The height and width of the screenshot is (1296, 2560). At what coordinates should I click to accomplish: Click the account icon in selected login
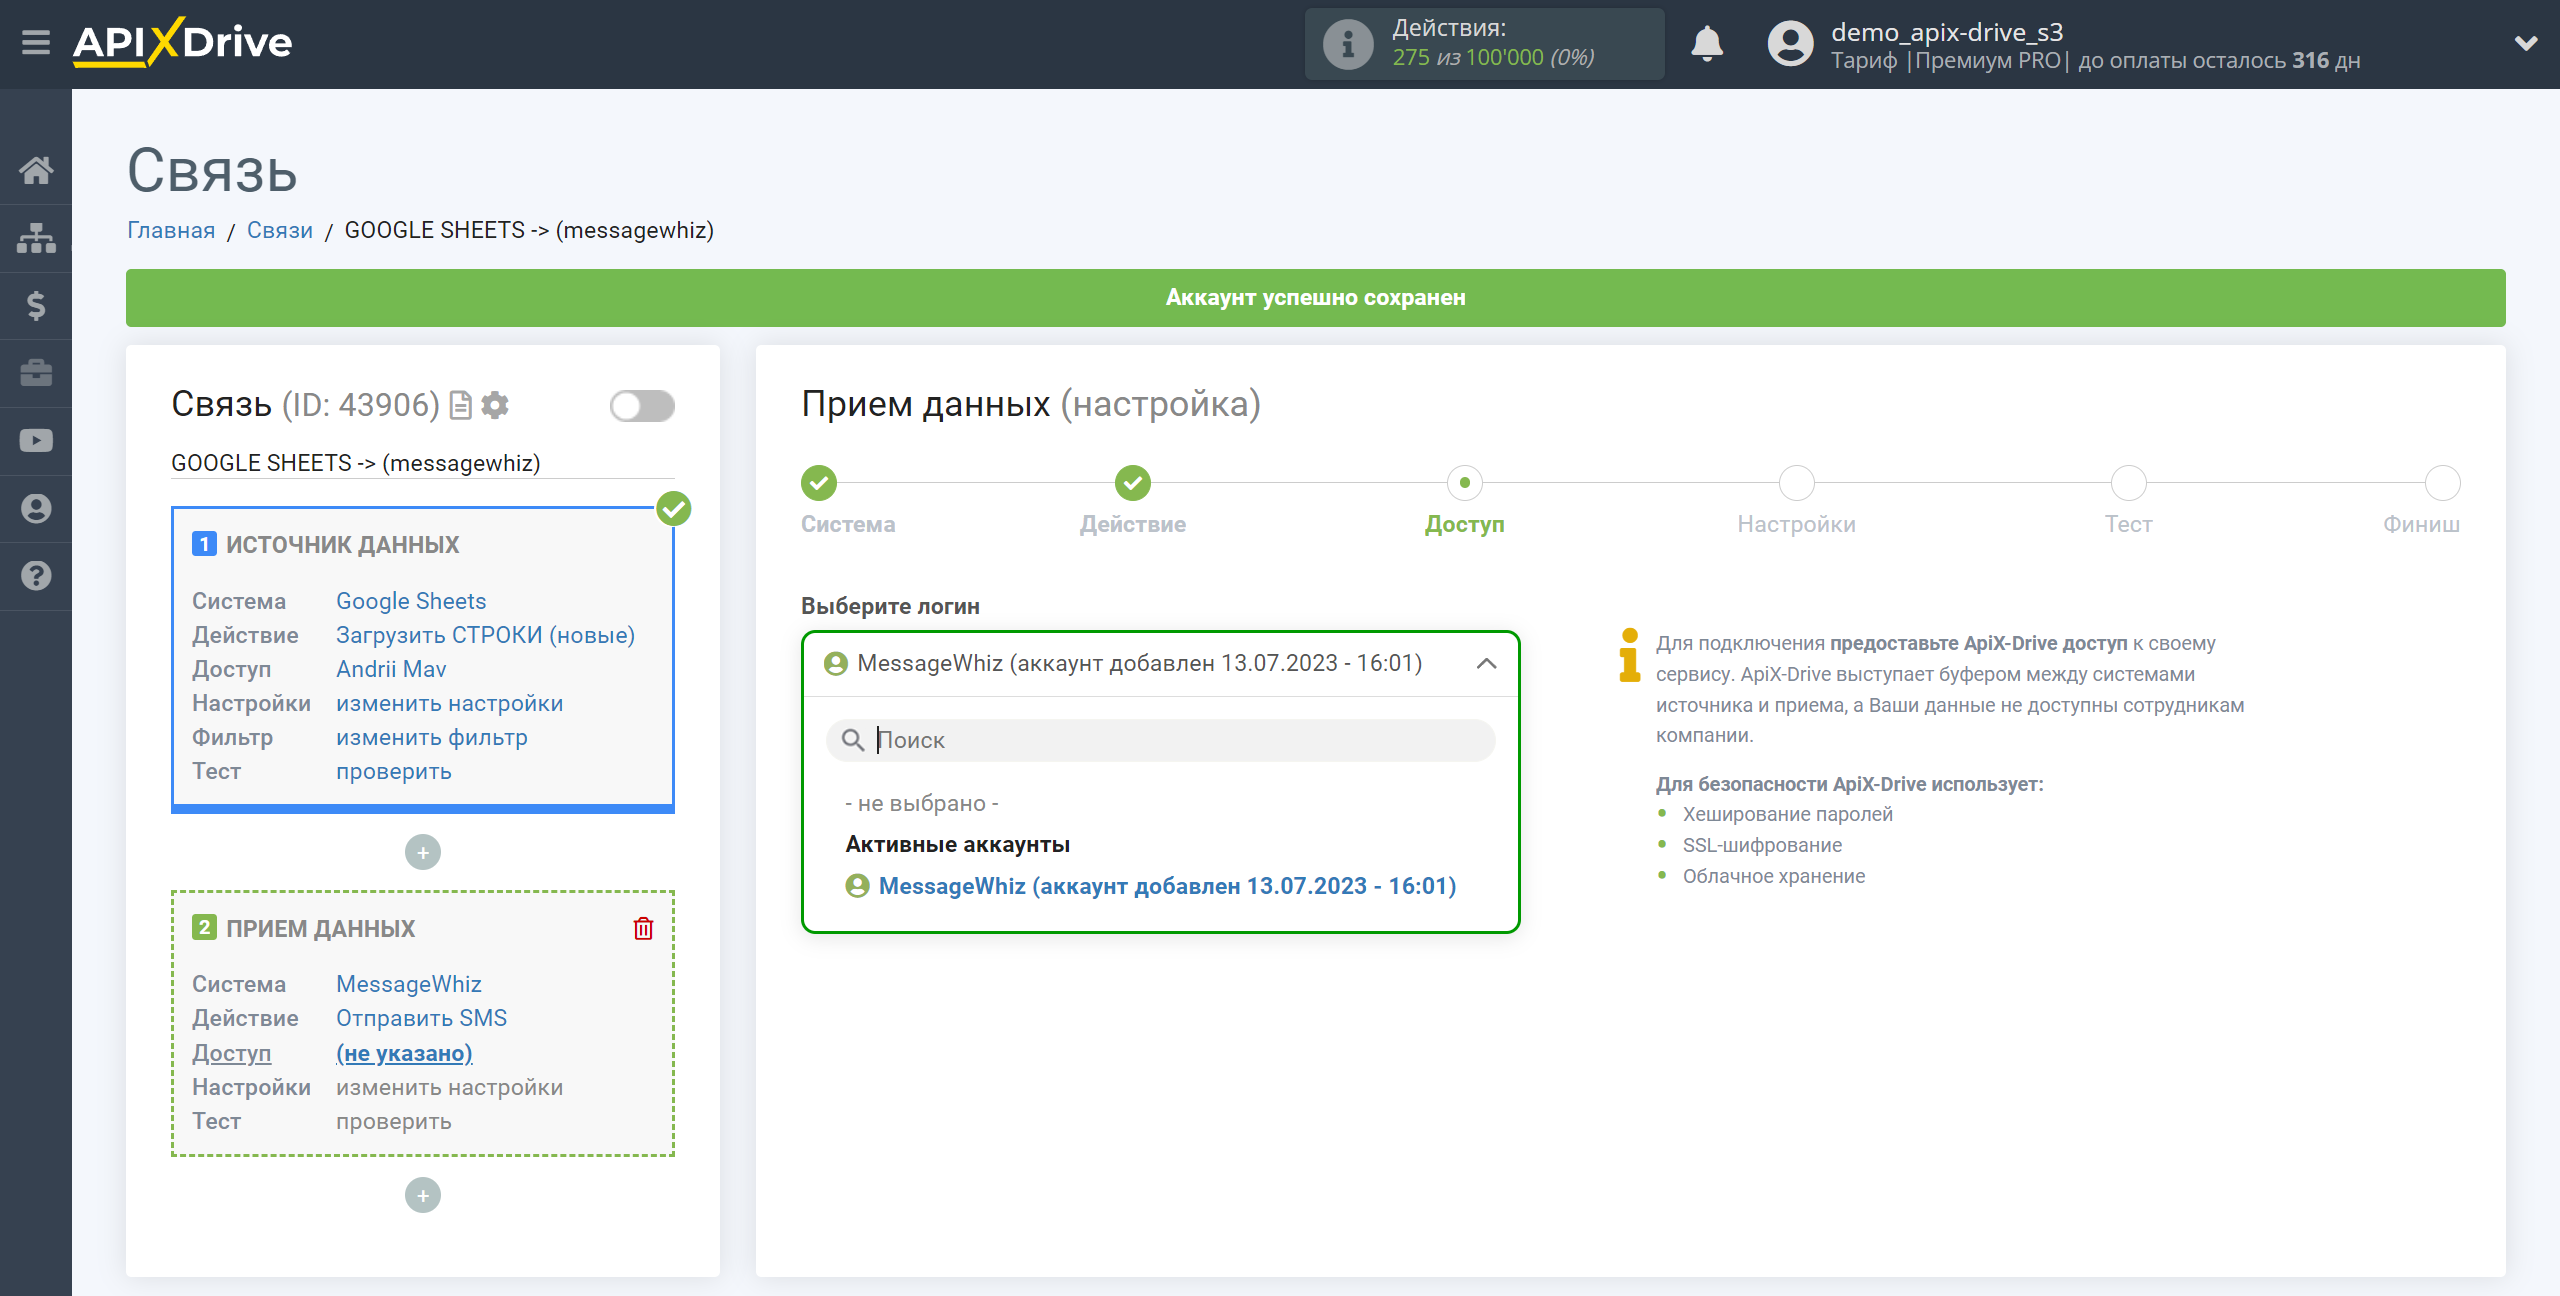(836, 663)
